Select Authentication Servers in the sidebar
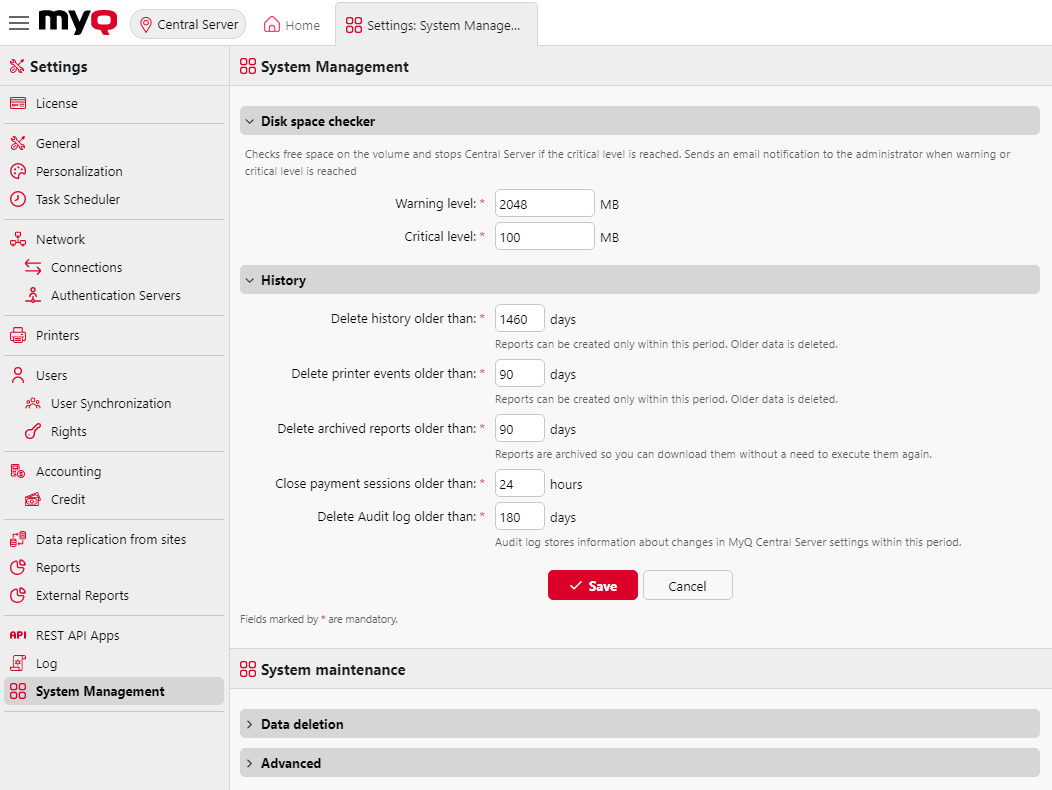 (x=117, y=295)
